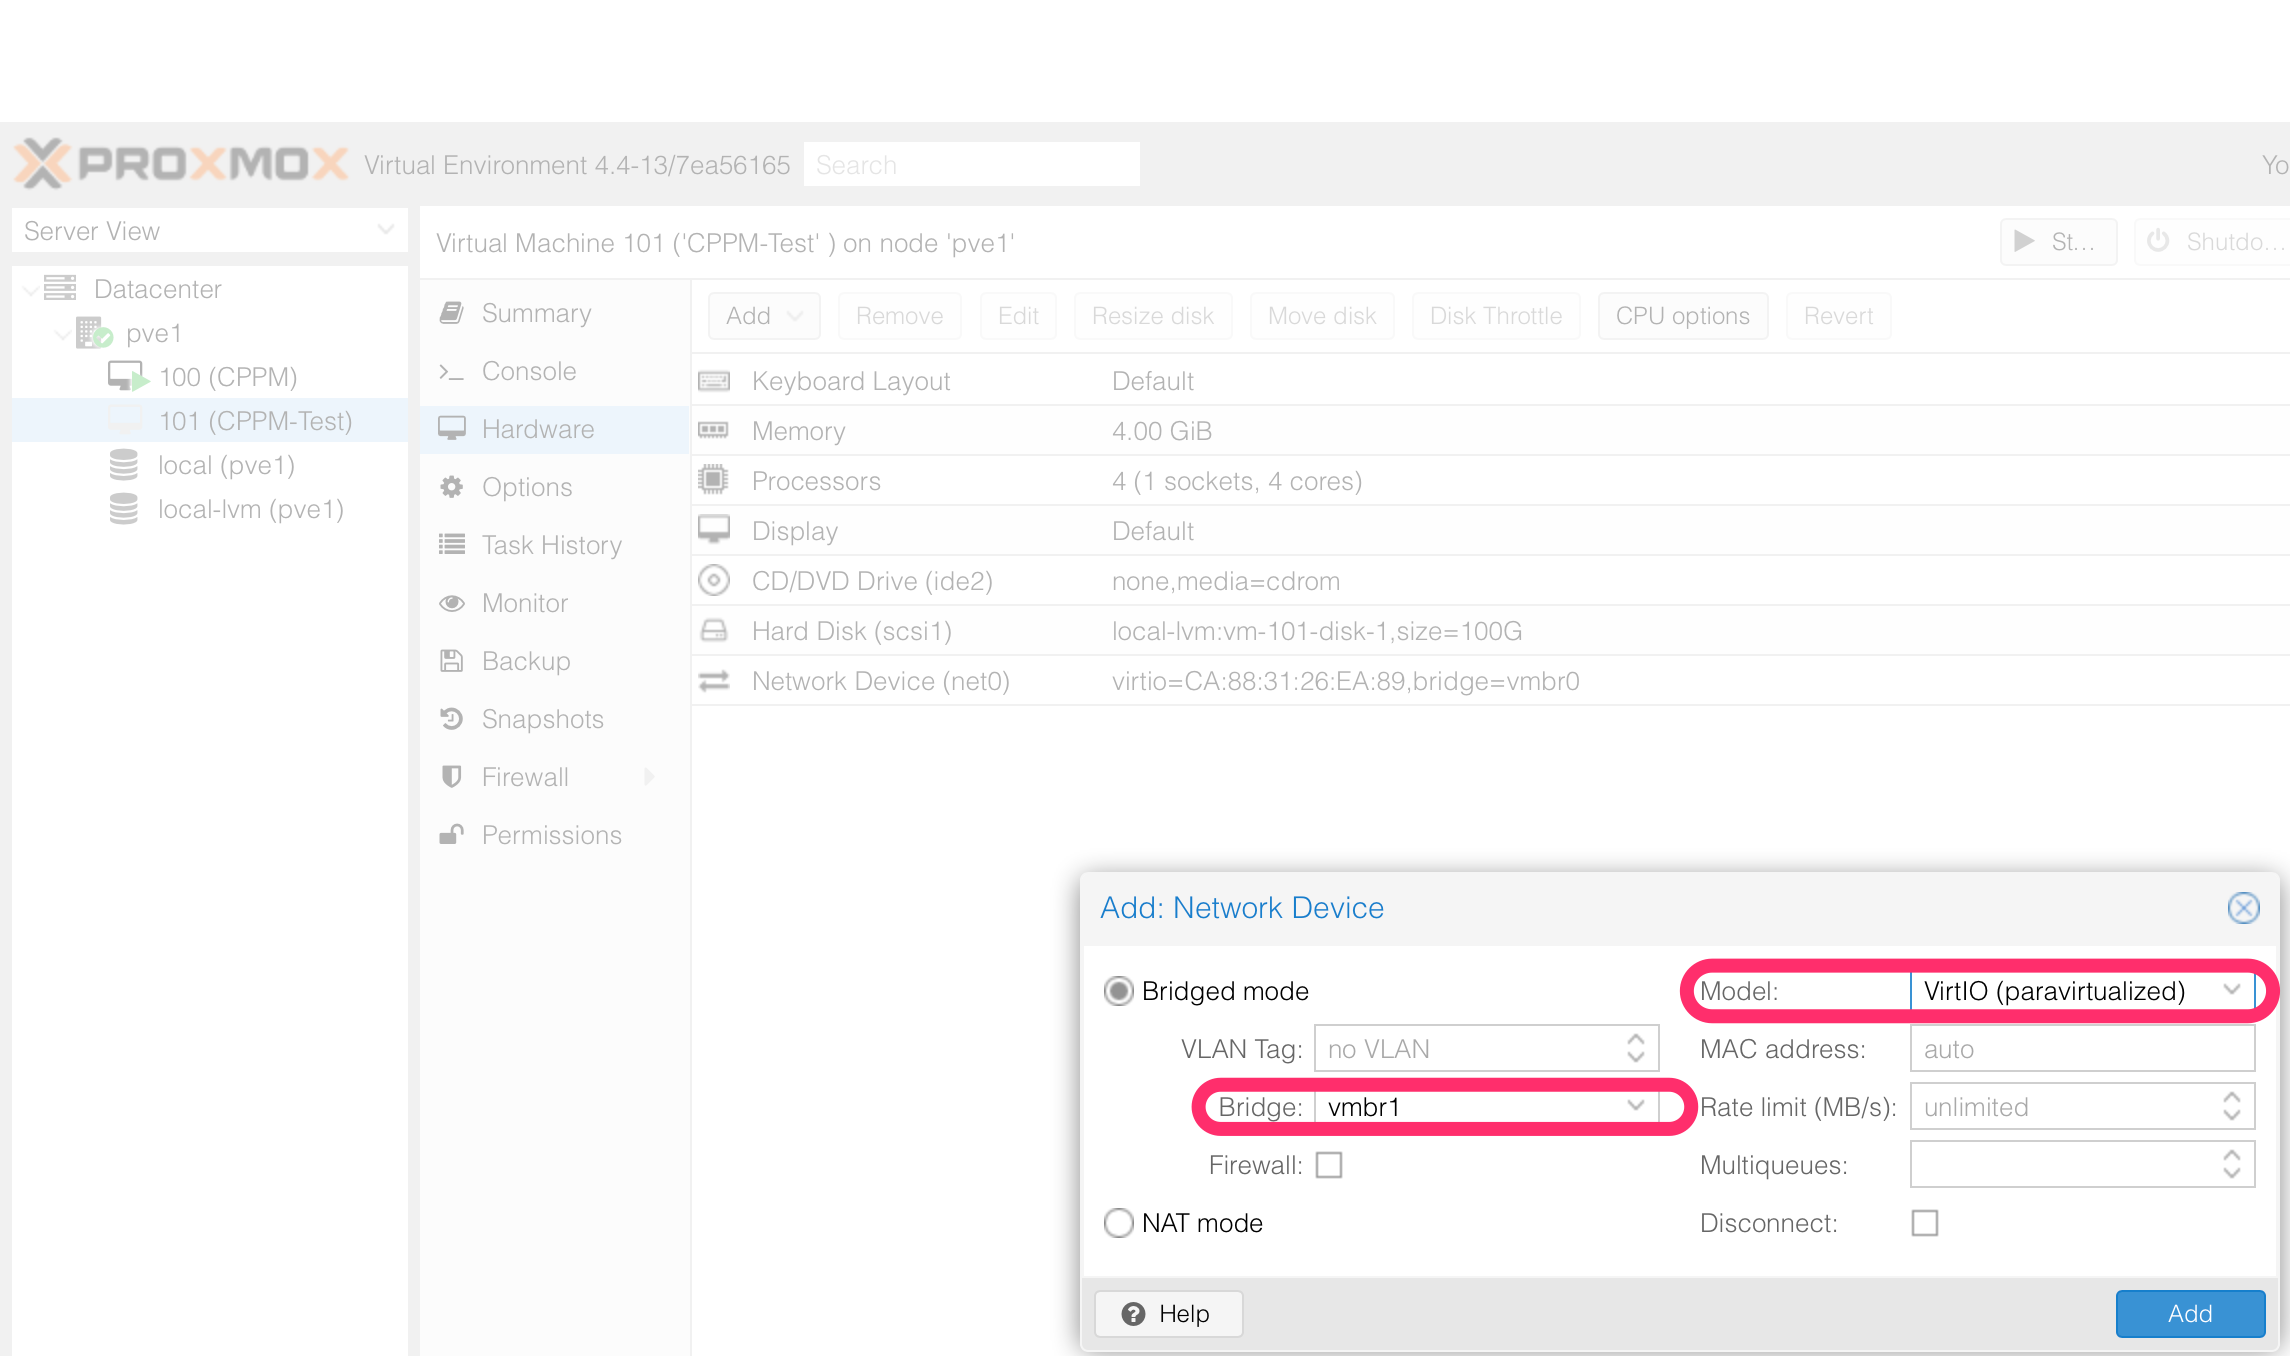This screenshot has width=2290, height=1356.
Task: Click the Help button
Action: [x=1168, y=1313]
